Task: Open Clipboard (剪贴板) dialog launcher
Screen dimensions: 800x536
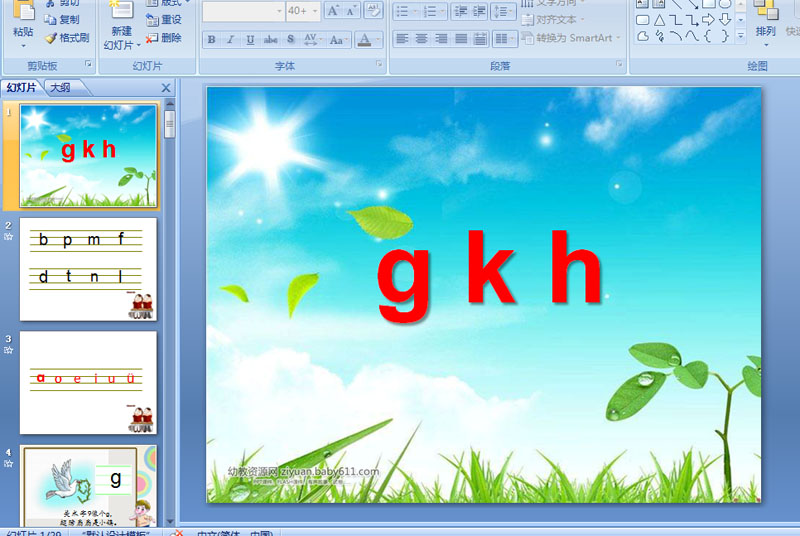Action: coord(88,64)
